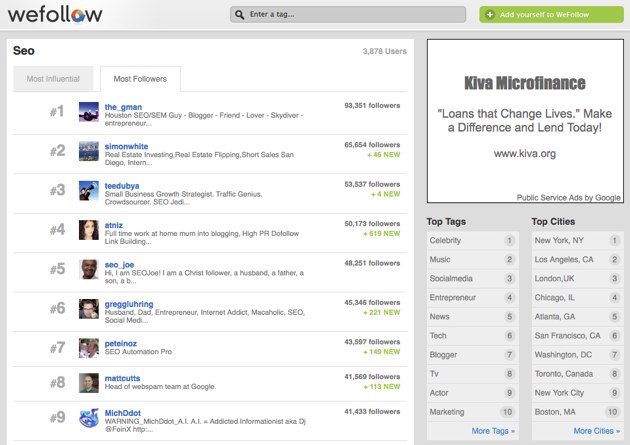Select Celebrity in Top Tags
The height and width of the screenshot is (445, 630).
472,240
